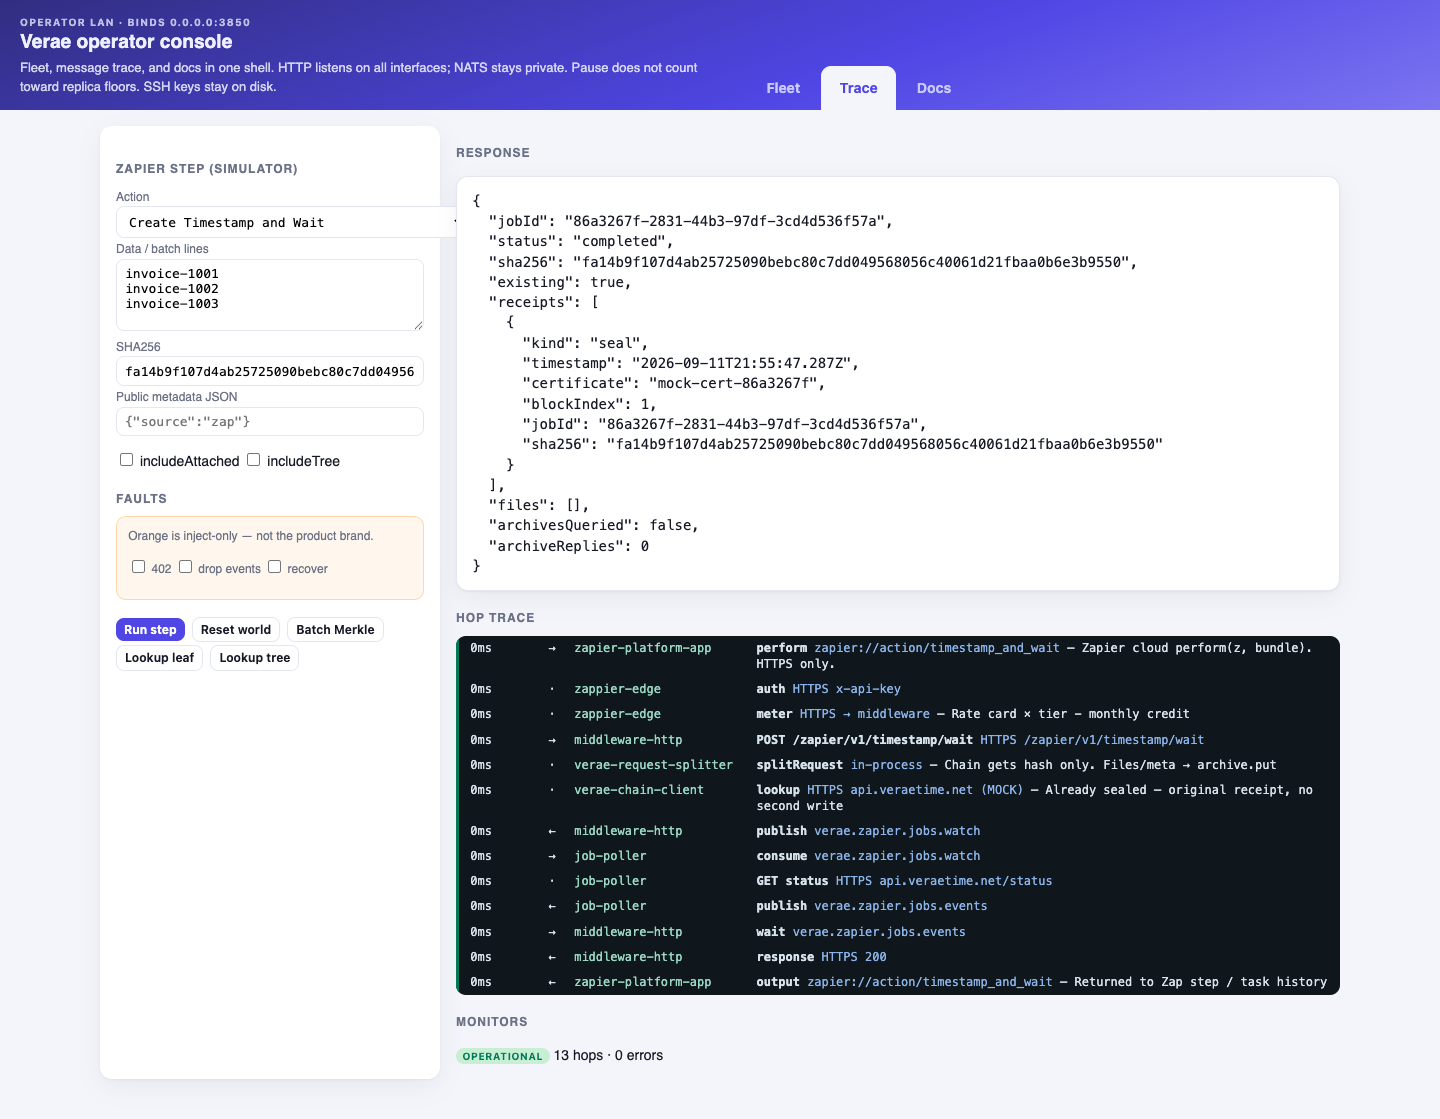The height and width of the screenshot is (1119, 1440).
Task: Click the RESPONSE section heading
Action: click(x=493, y=153)
